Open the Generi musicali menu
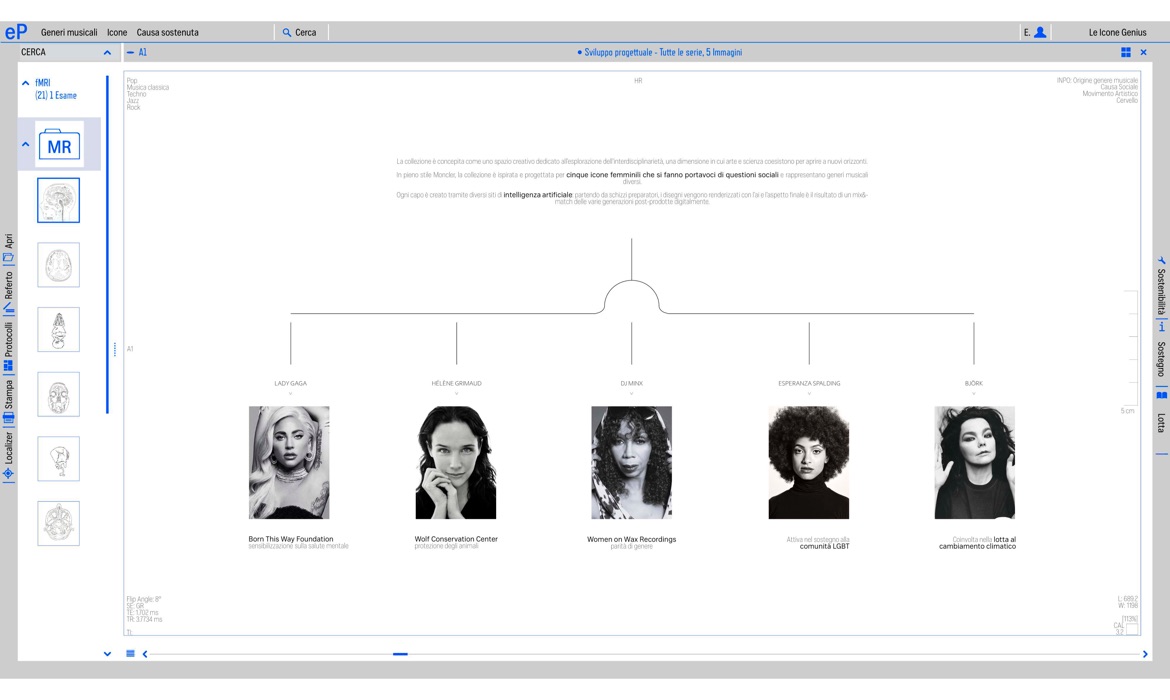The width and height of the screenshot is (1170, 700). pyautogui.click(x=69, y=32)
